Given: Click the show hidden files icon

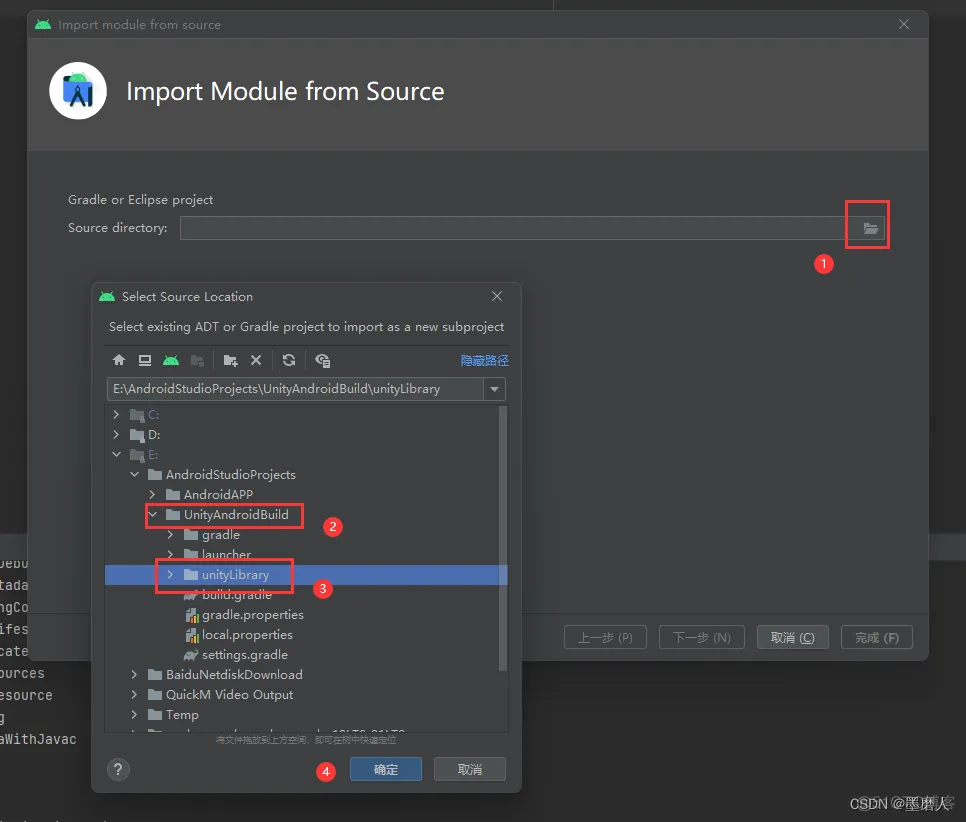Looking at the screenshot, I should pos(322,360).
